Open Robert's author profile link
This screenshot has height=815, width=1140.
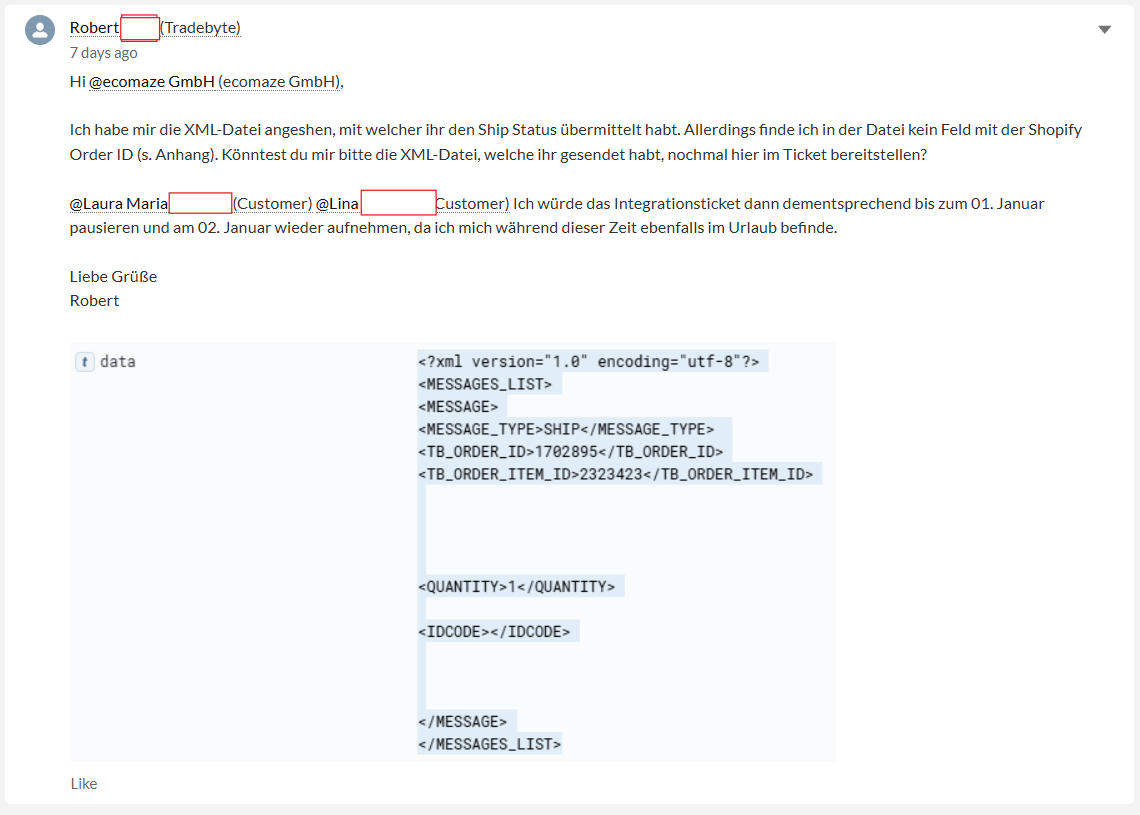(95, 28)
